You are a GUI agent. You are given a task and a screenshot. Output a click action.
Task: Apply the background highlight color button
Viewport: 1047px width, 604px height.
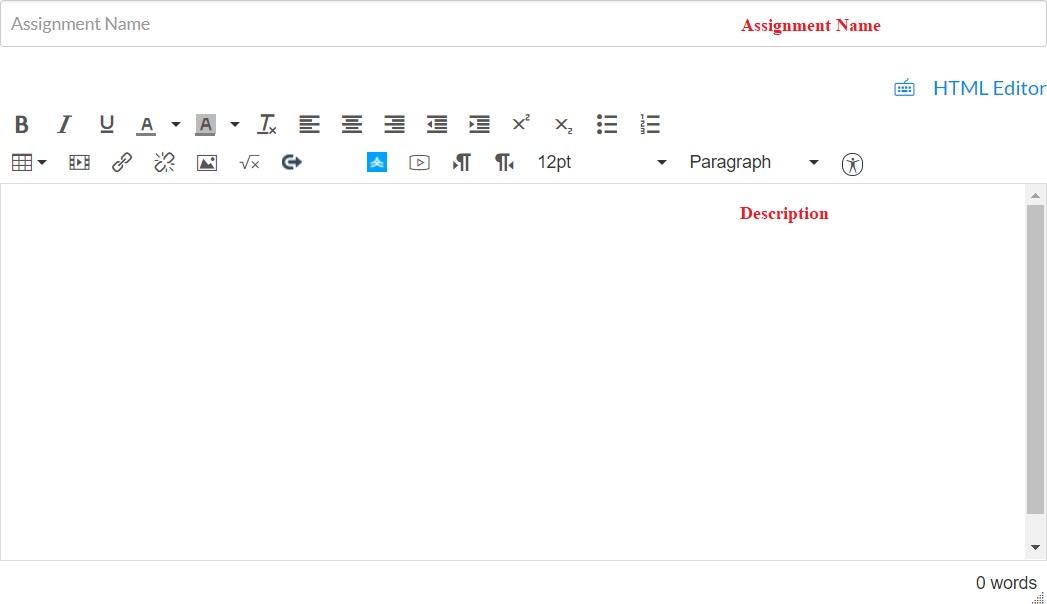[x=205, y=125]
